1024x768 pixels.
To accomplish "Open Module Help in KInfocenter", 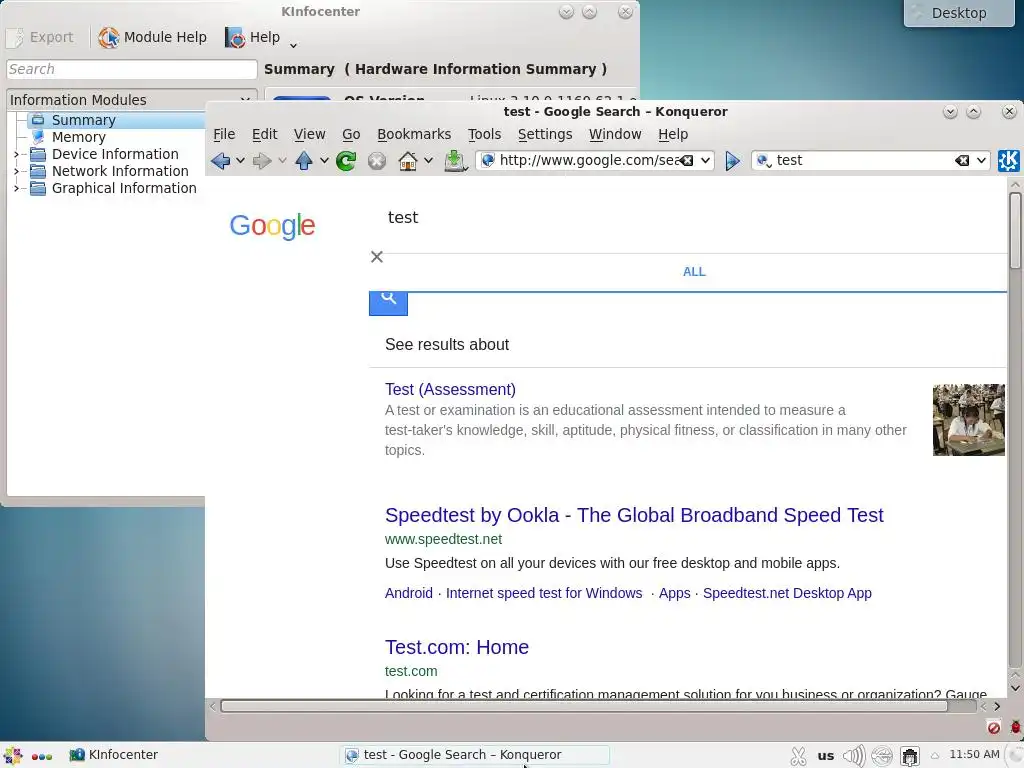I will click(x=152, y=37).
